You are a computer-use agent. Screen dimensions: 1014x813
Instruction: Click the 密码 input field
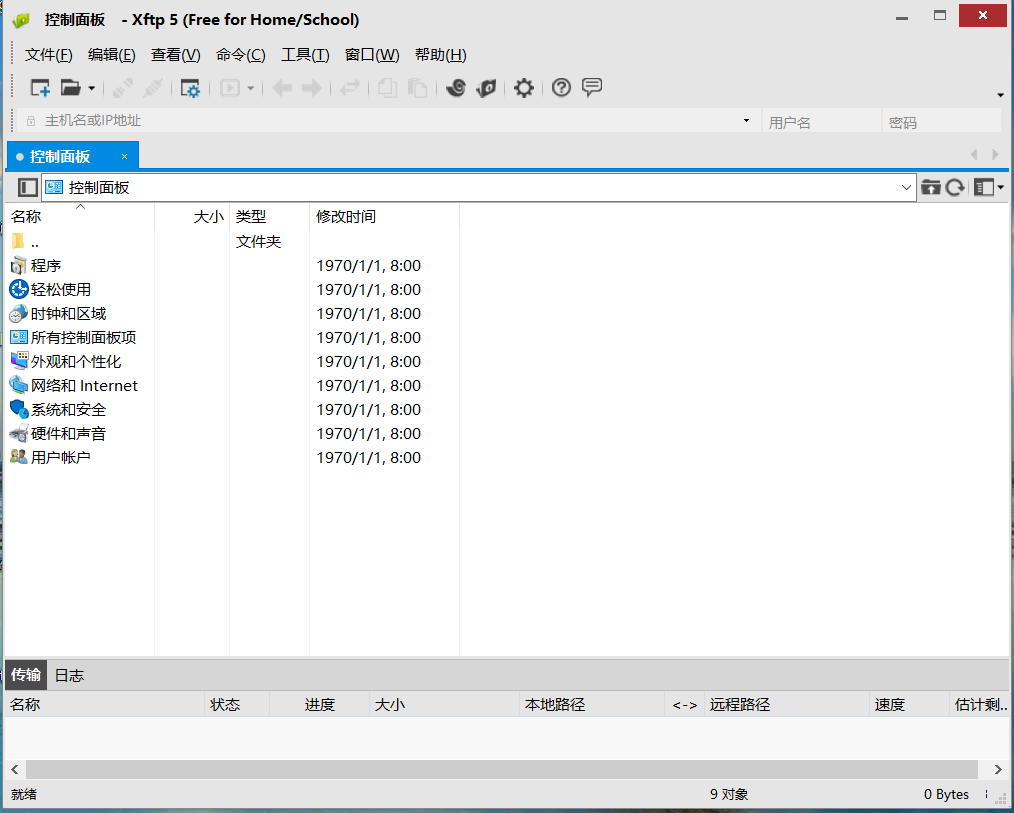pyautogui.click(x=941, y=122)
